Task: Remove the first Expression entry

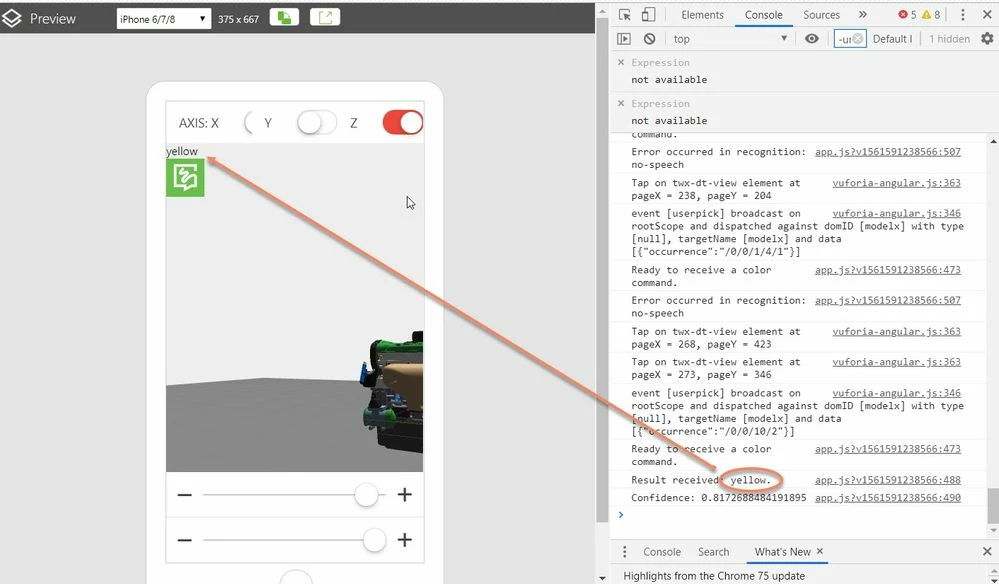Action: [x=621, y=62]
